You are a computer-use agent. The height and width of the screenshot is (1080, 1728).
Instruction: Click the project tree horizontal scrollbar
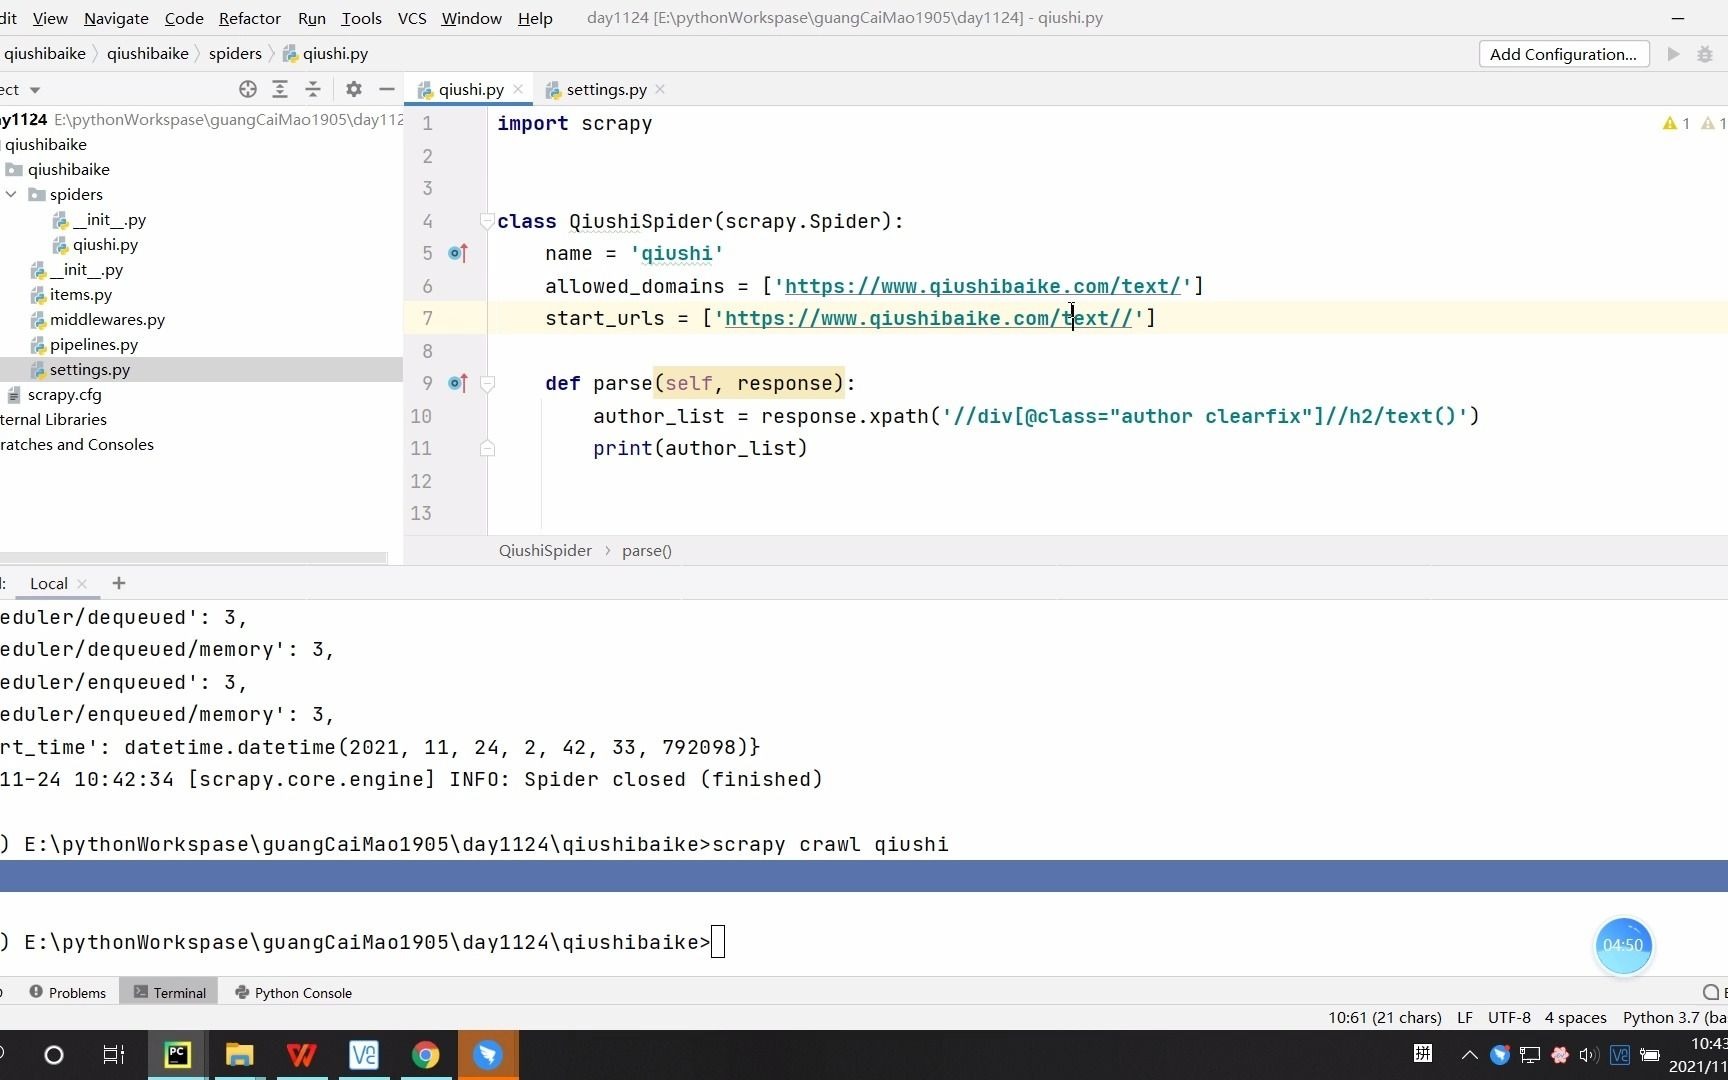(193, 557)
